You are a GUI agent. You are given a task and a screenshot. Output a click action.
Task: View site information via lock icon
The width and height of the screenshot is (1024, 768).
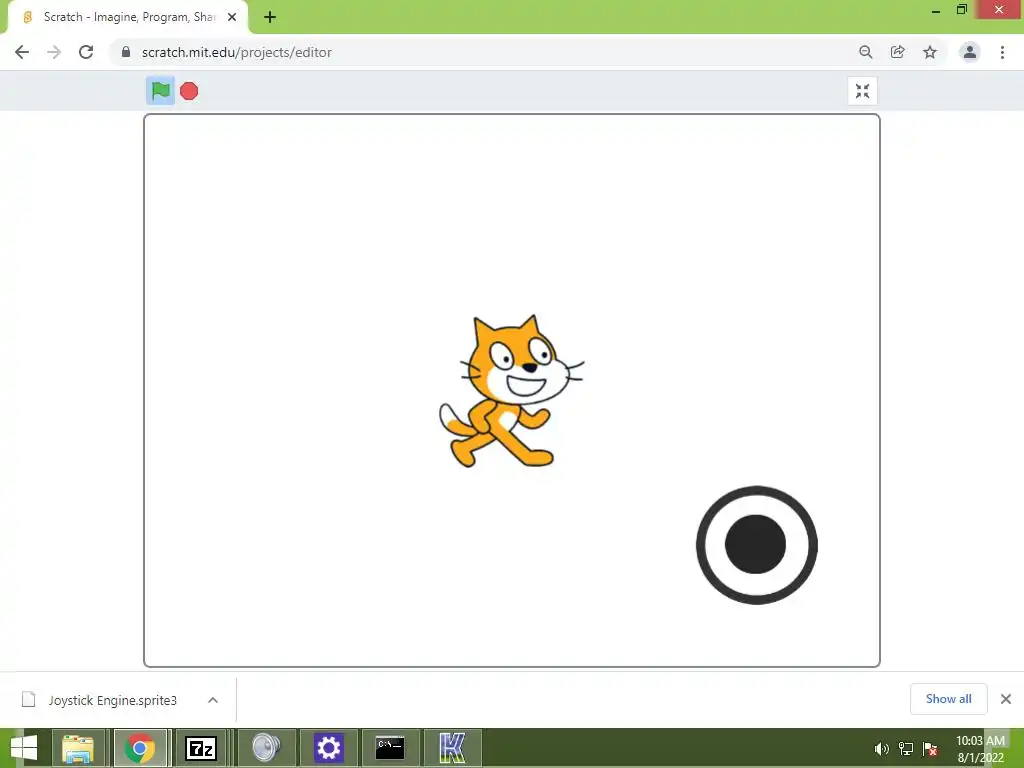(x=126, y=52)
